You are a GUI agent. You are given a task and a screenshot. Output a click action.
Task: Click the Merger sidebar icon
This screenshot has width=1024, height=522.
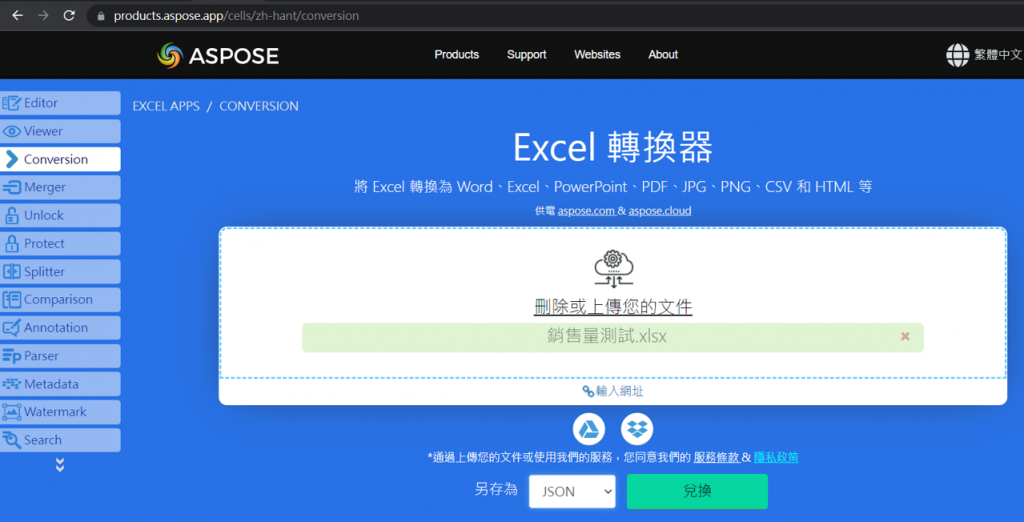(12, 188)
